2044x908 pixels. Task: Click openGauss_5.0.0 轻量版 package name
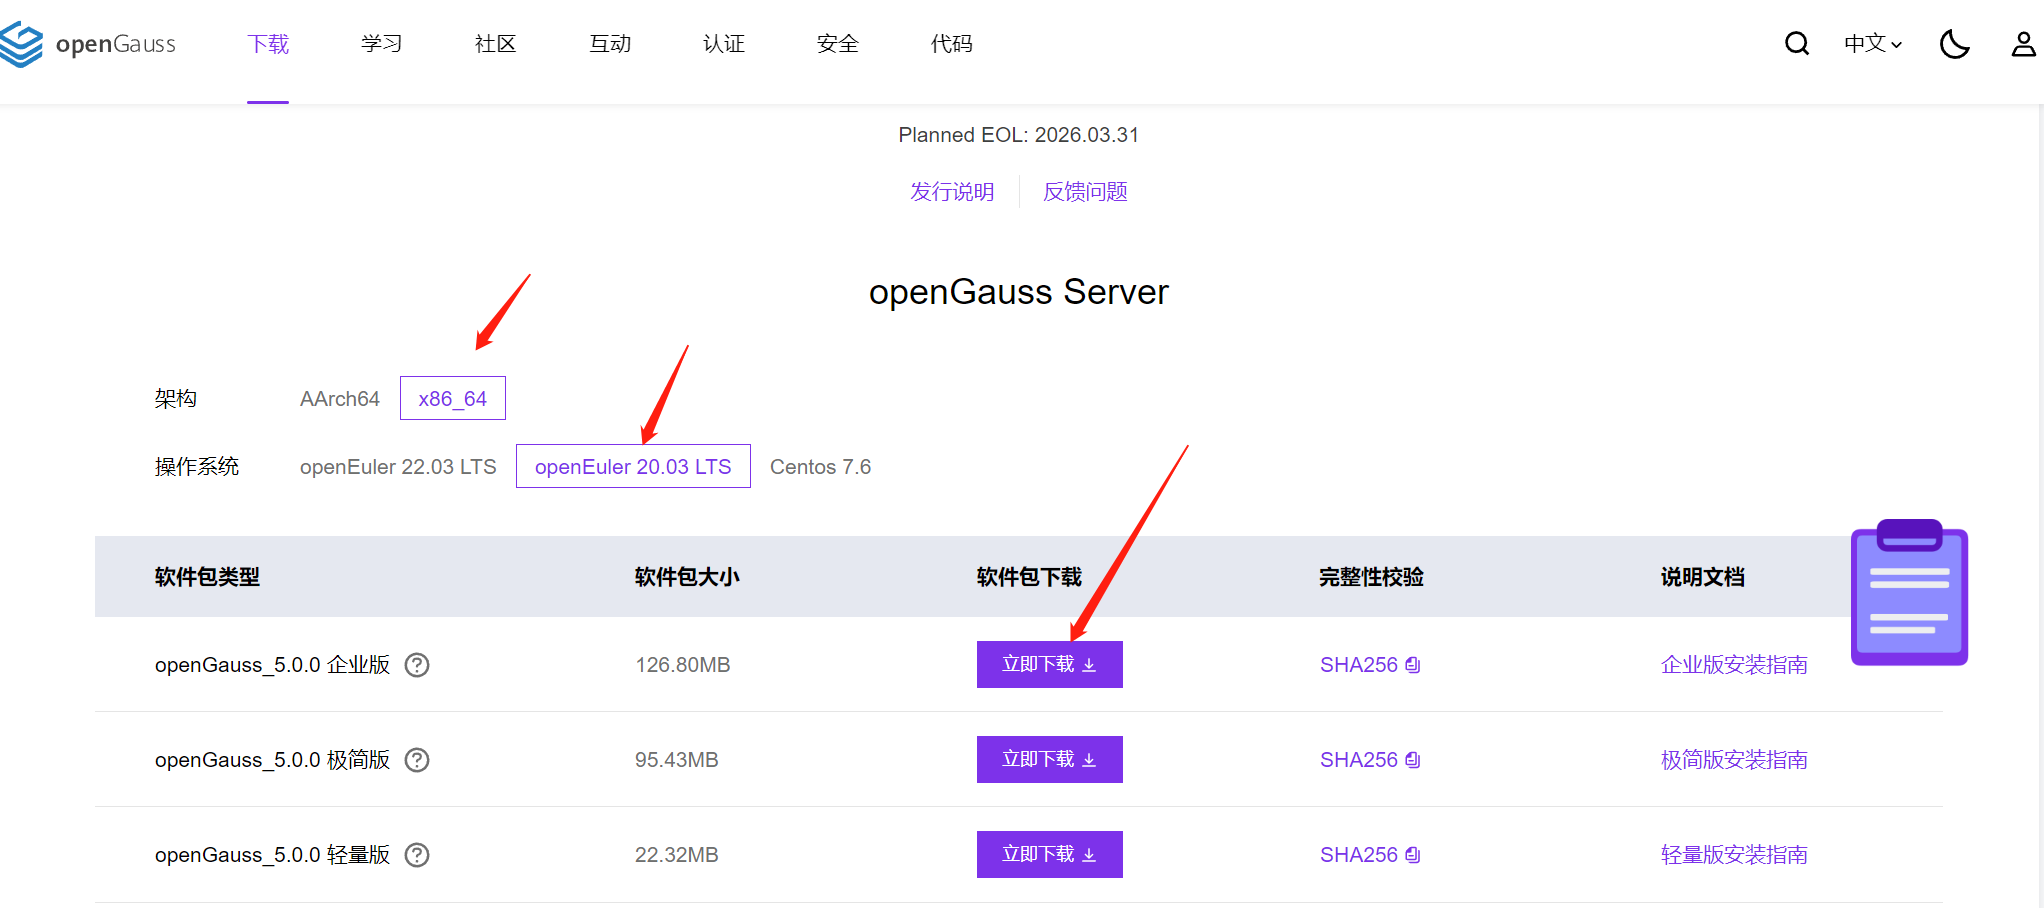point(272,855)
